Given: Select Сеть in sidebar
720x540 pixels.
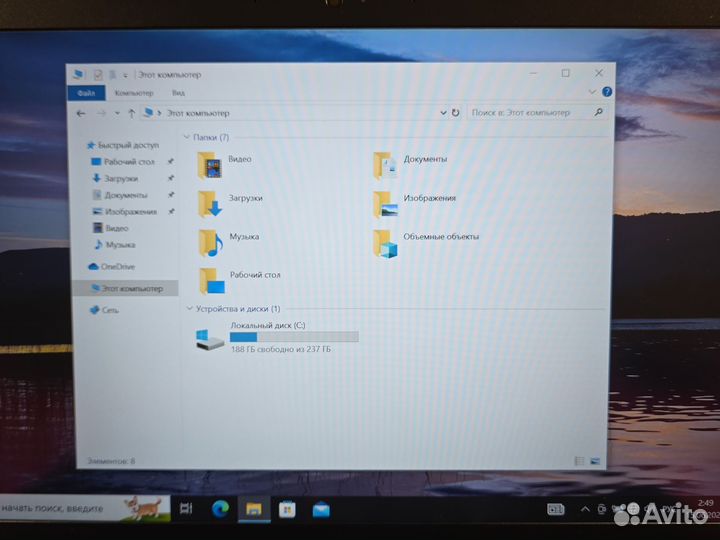Looking at the screenshot, I should [105, 310].
